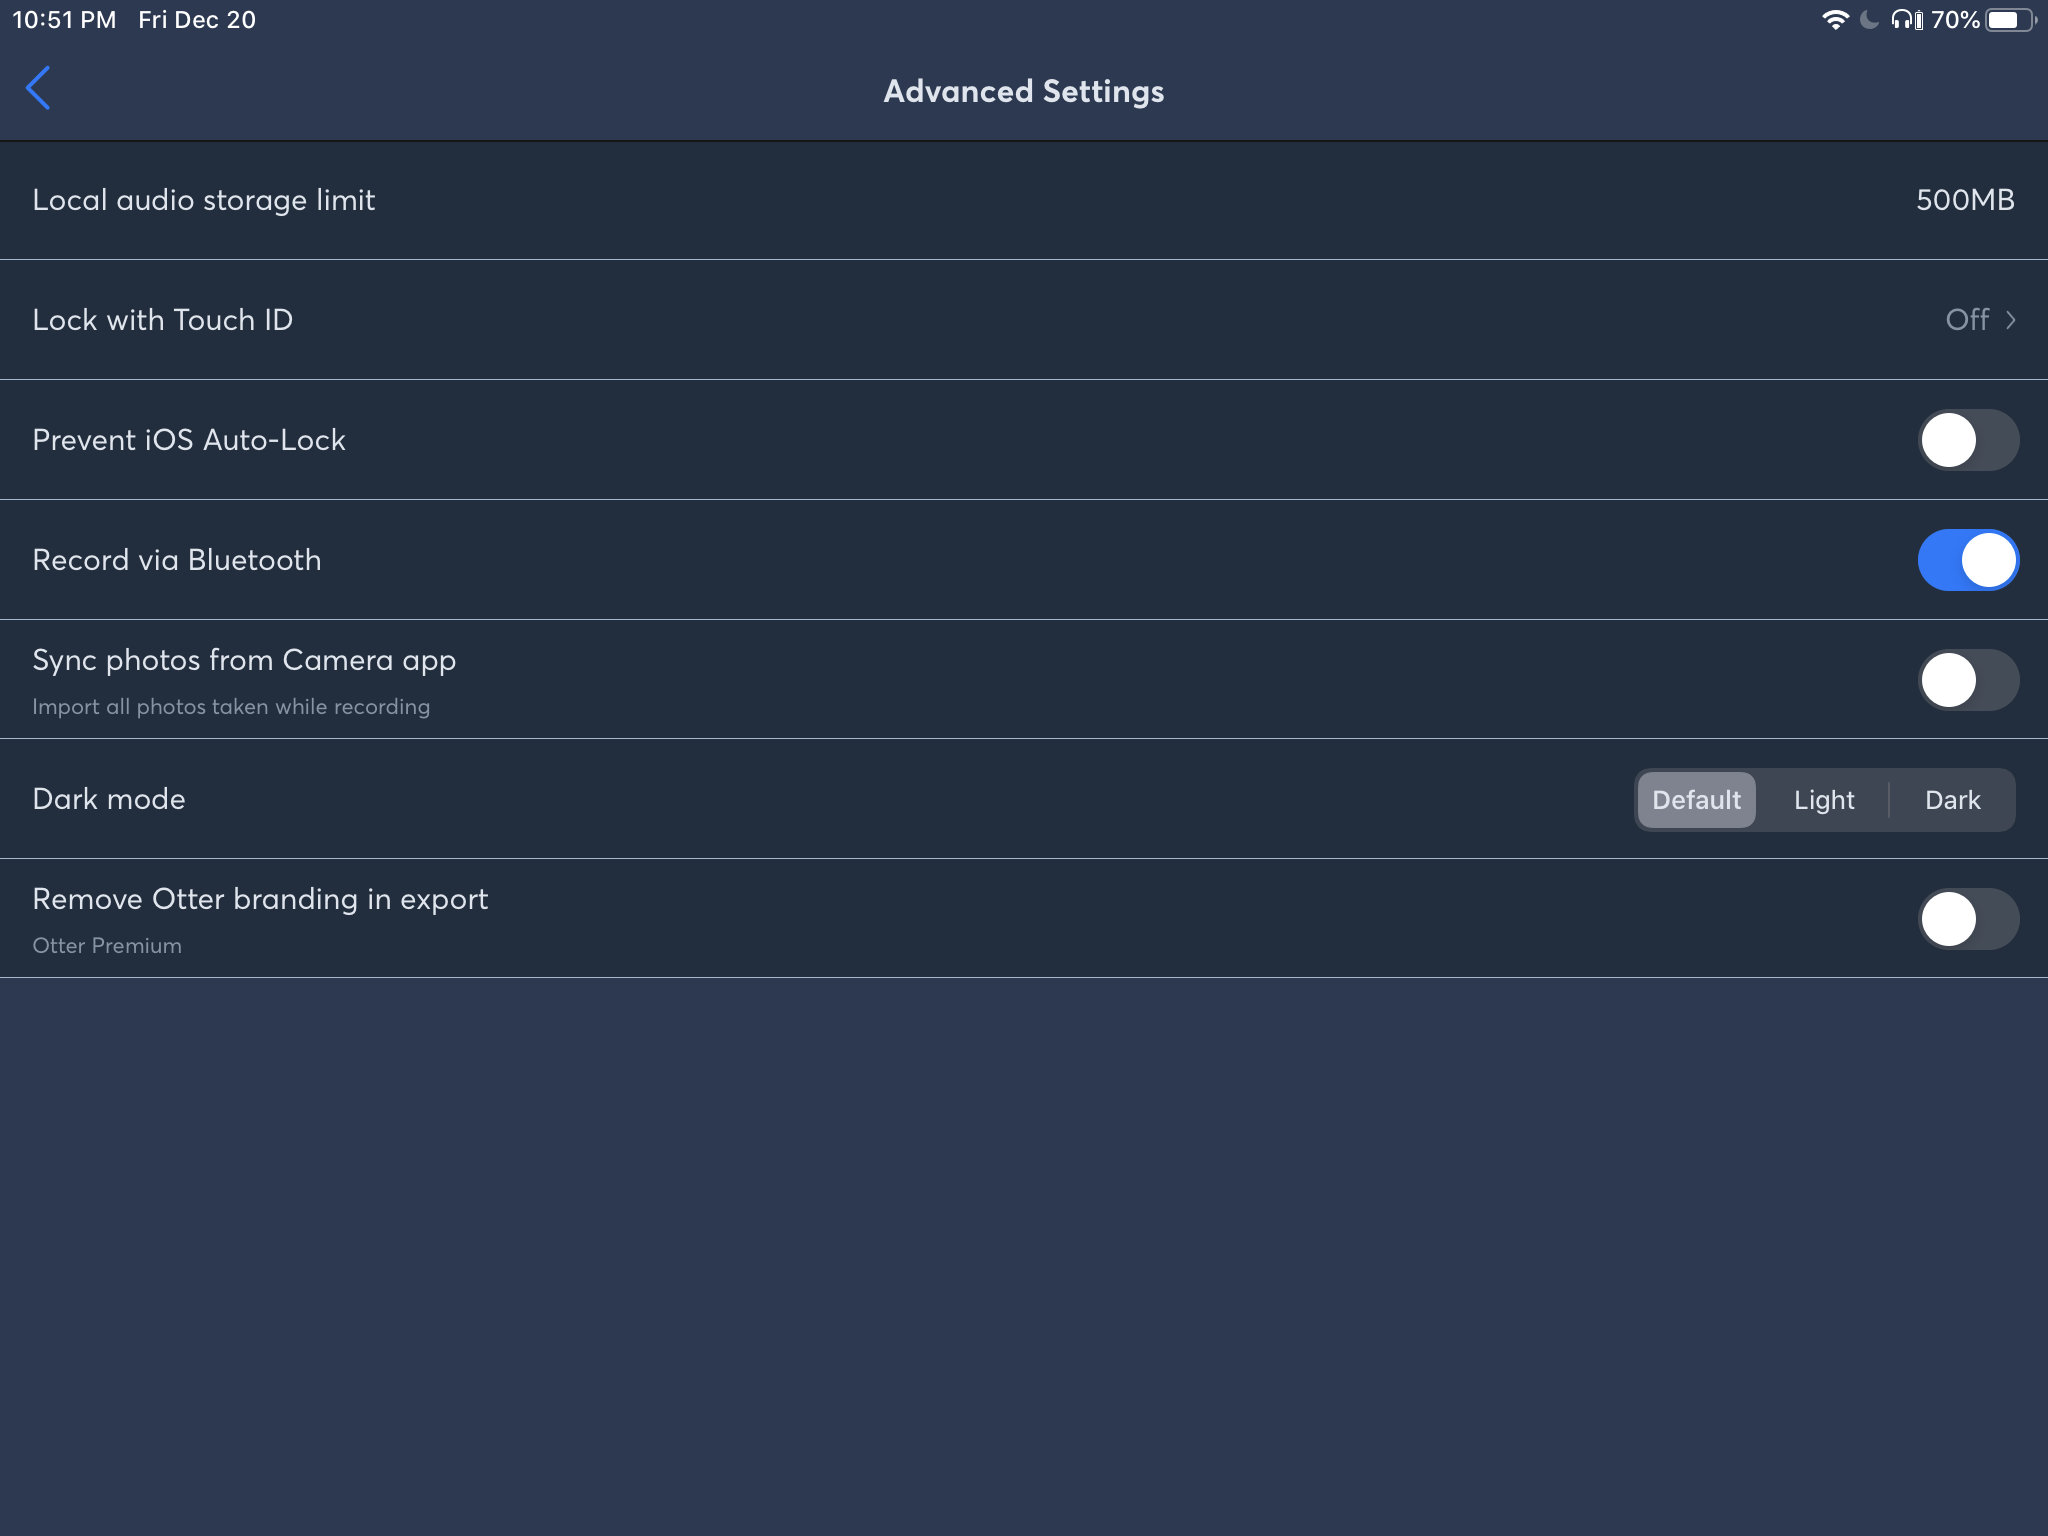Image resolution: width=2048 pixels, height=1536 pixels.
Task: Select Dark mode segment
Action: click(x=1952, y=800)
